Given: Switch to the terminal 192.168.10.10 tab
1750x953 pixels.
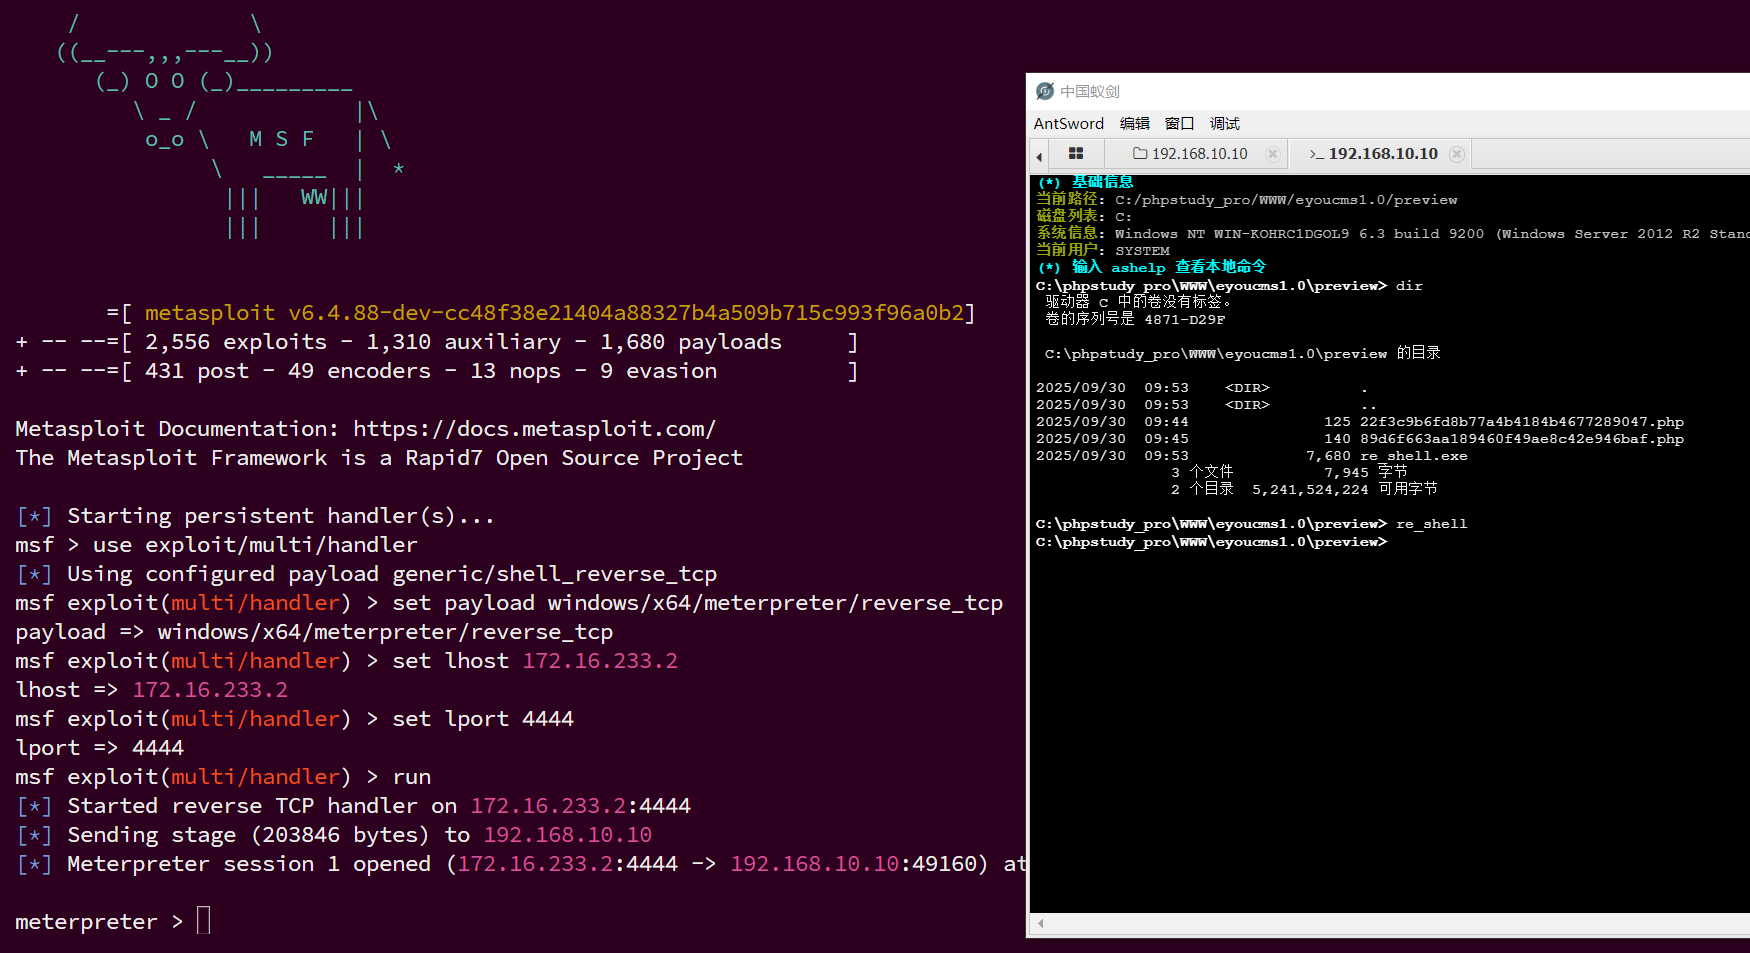Looking at the screenshot, I should (x=1383, y=154).
